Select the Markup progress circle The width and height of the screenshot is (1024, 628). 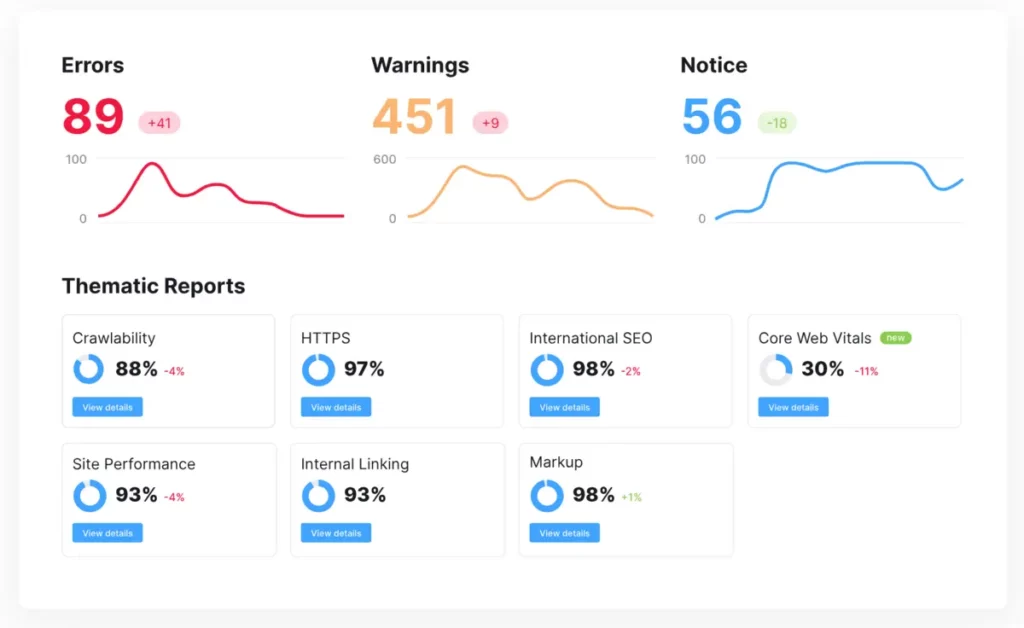[546, 495]
